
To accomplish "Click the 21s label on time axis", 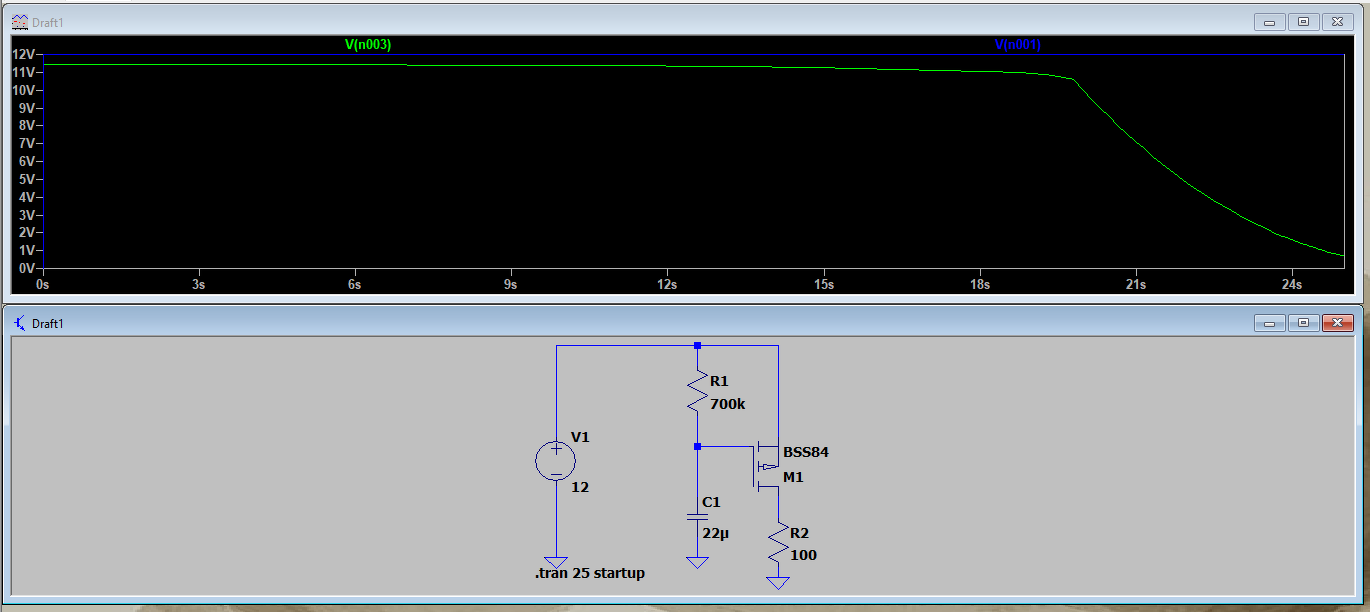I will click(x=1136, y=285).
